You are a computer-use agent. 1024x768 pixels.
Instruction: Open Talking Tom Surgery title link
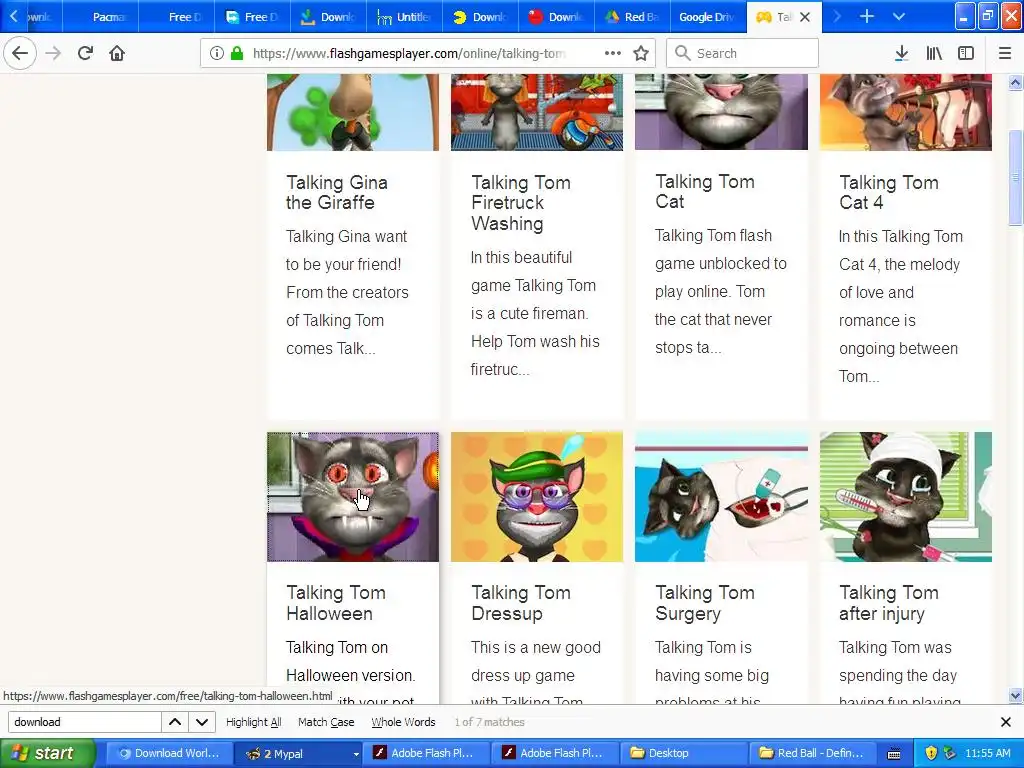point(705,603)
